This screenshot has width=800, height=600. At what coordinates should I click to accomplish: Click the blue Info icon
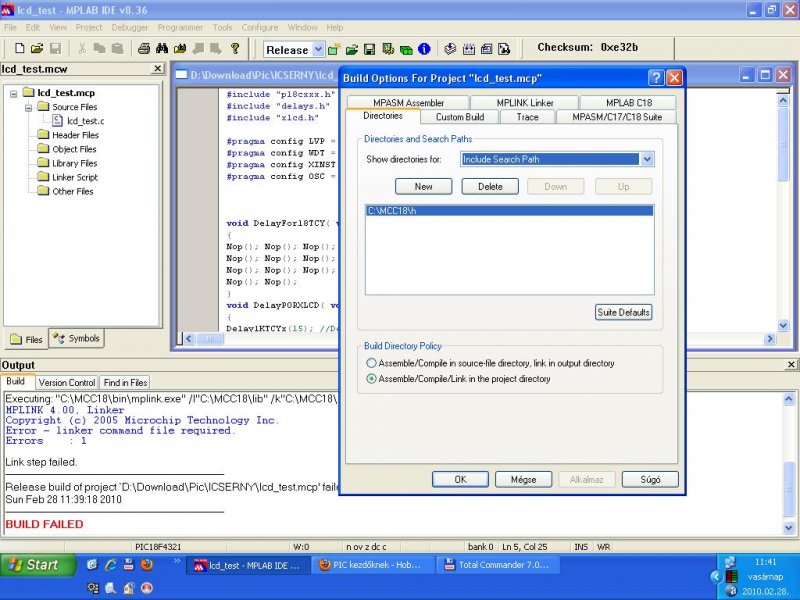[424, 49]
